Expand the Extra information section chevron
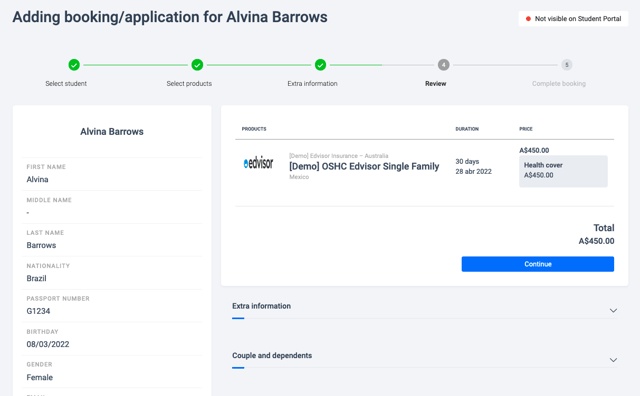 pos(613,311)
